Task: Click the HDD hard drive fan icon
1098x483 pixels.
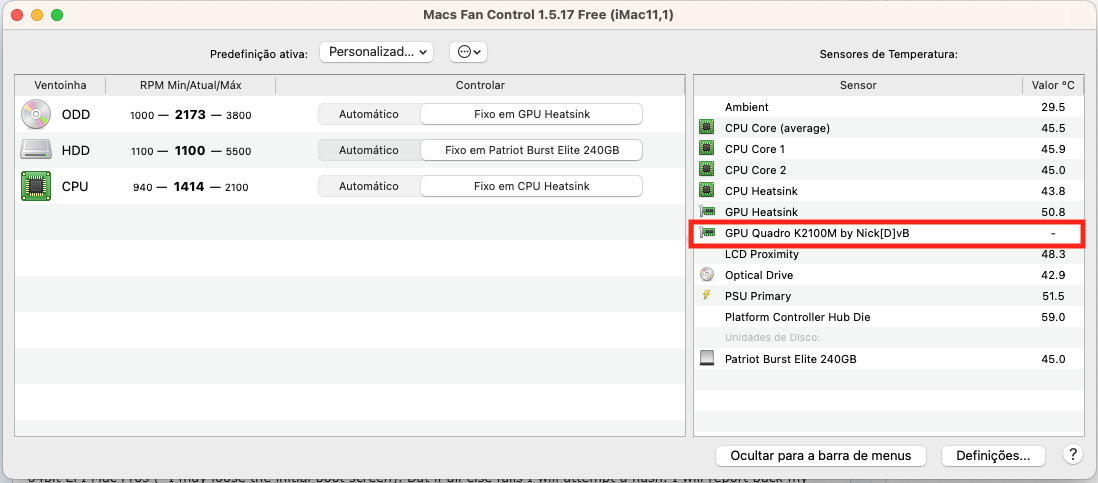Action: click(x=35, y=151)
